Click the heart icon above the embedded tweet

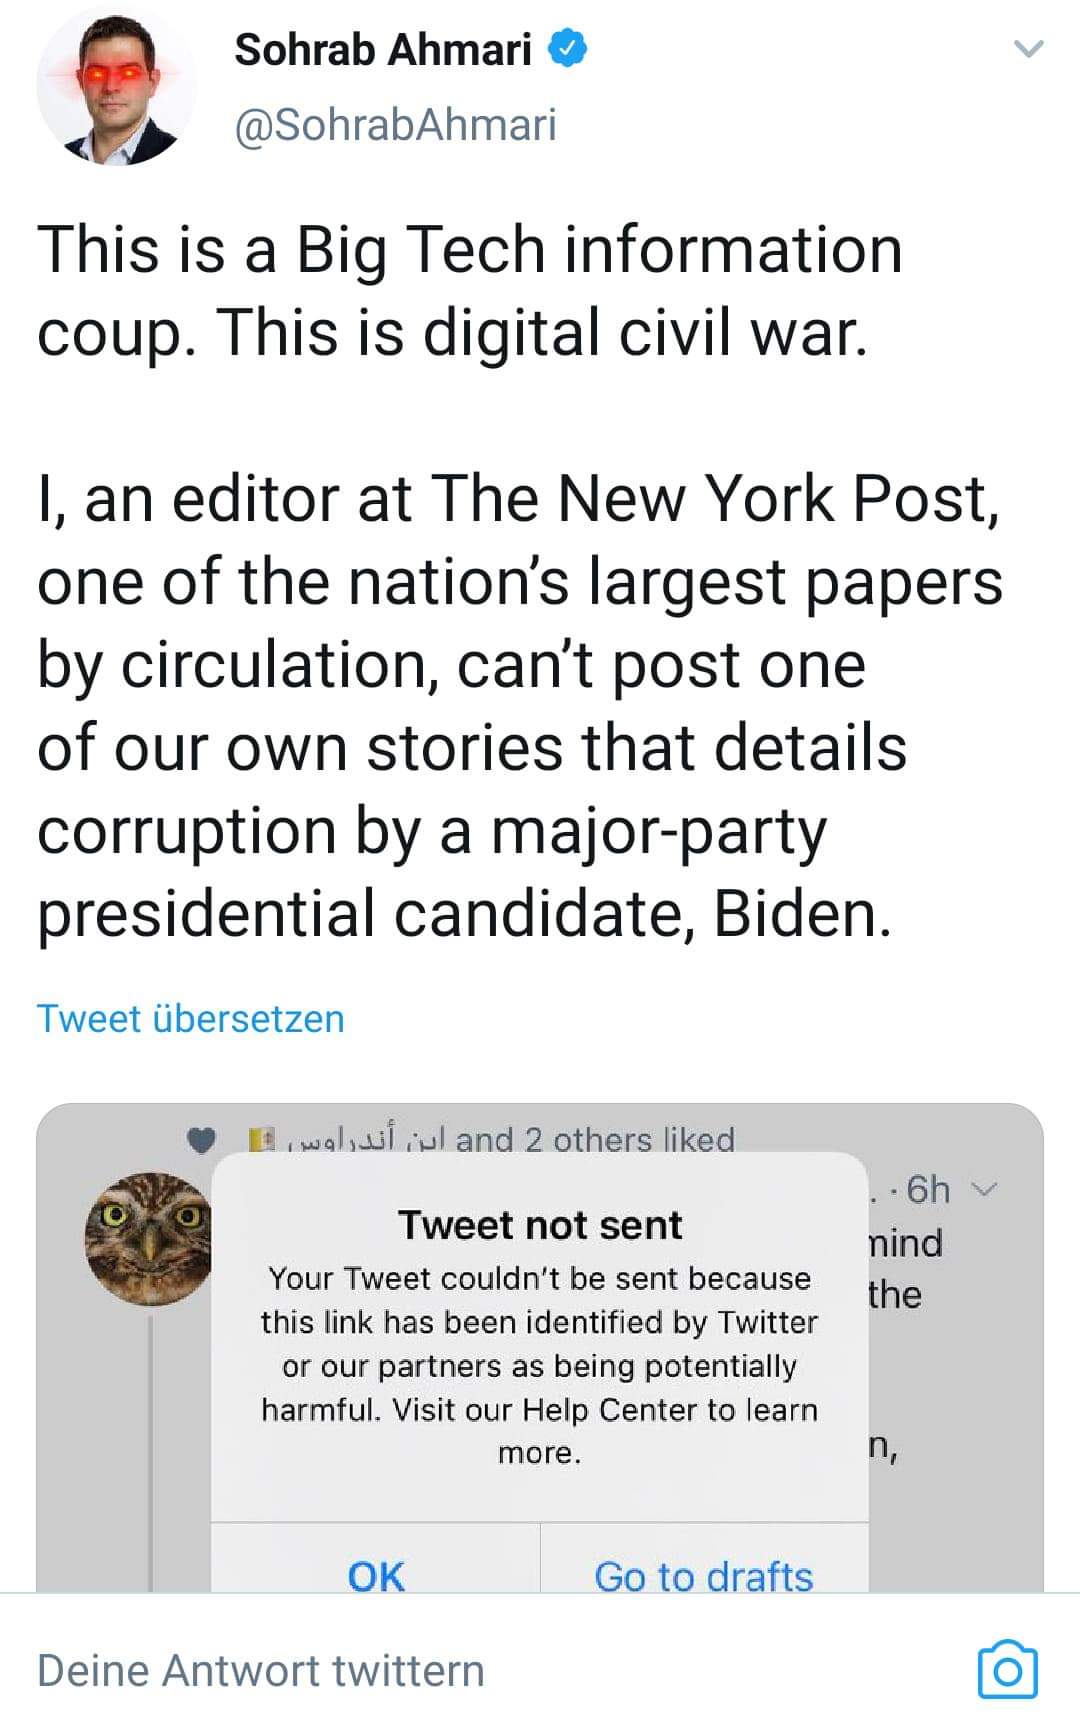click(x=202, y=1140)
